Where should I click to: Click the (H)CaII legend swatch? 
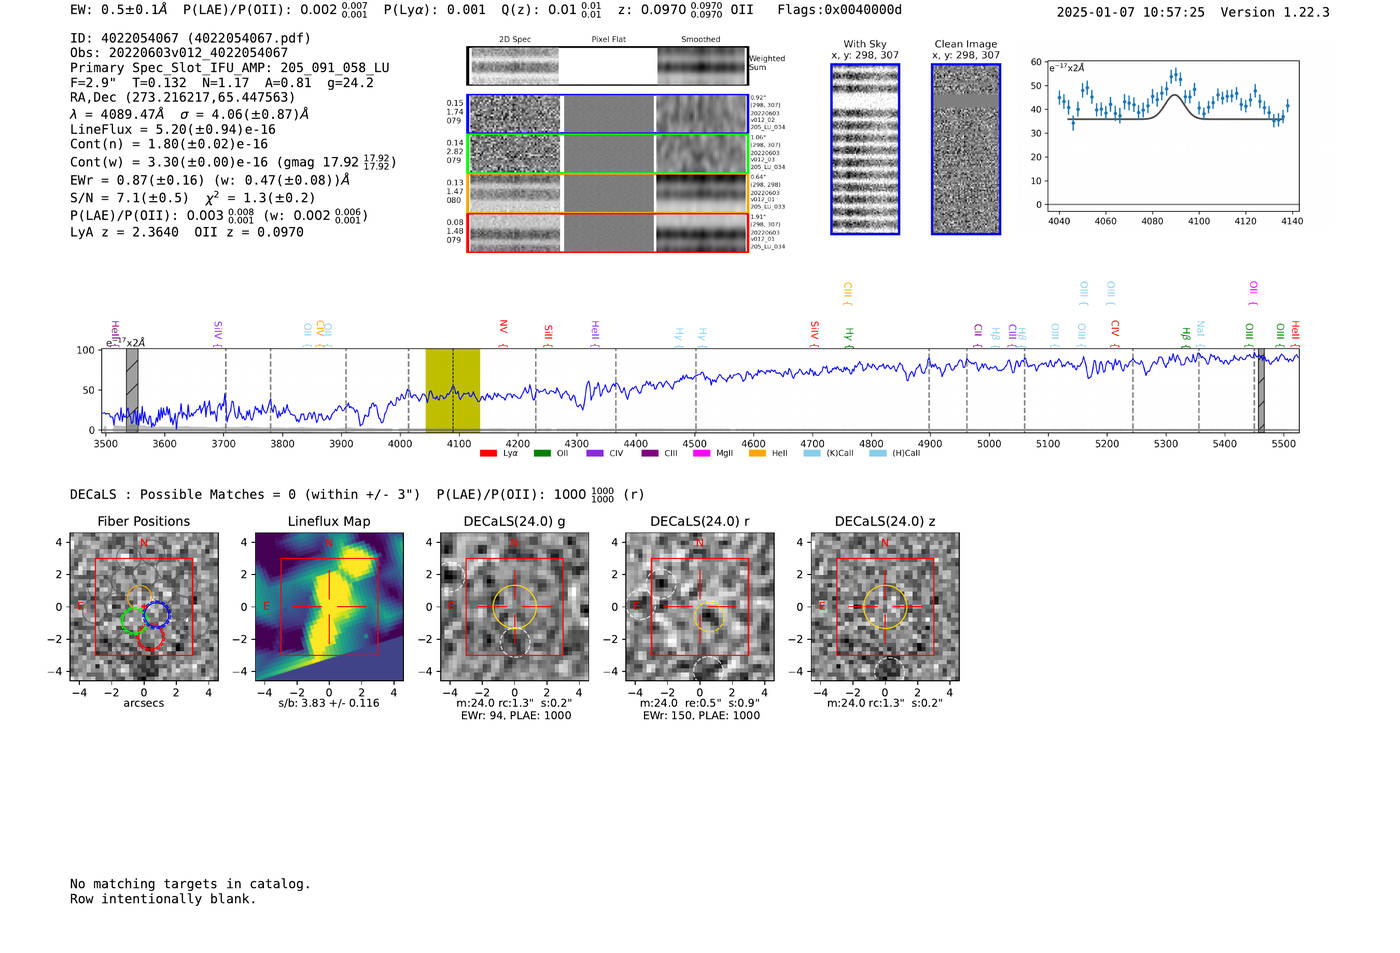pyautogui.click(x=878, y=453)
